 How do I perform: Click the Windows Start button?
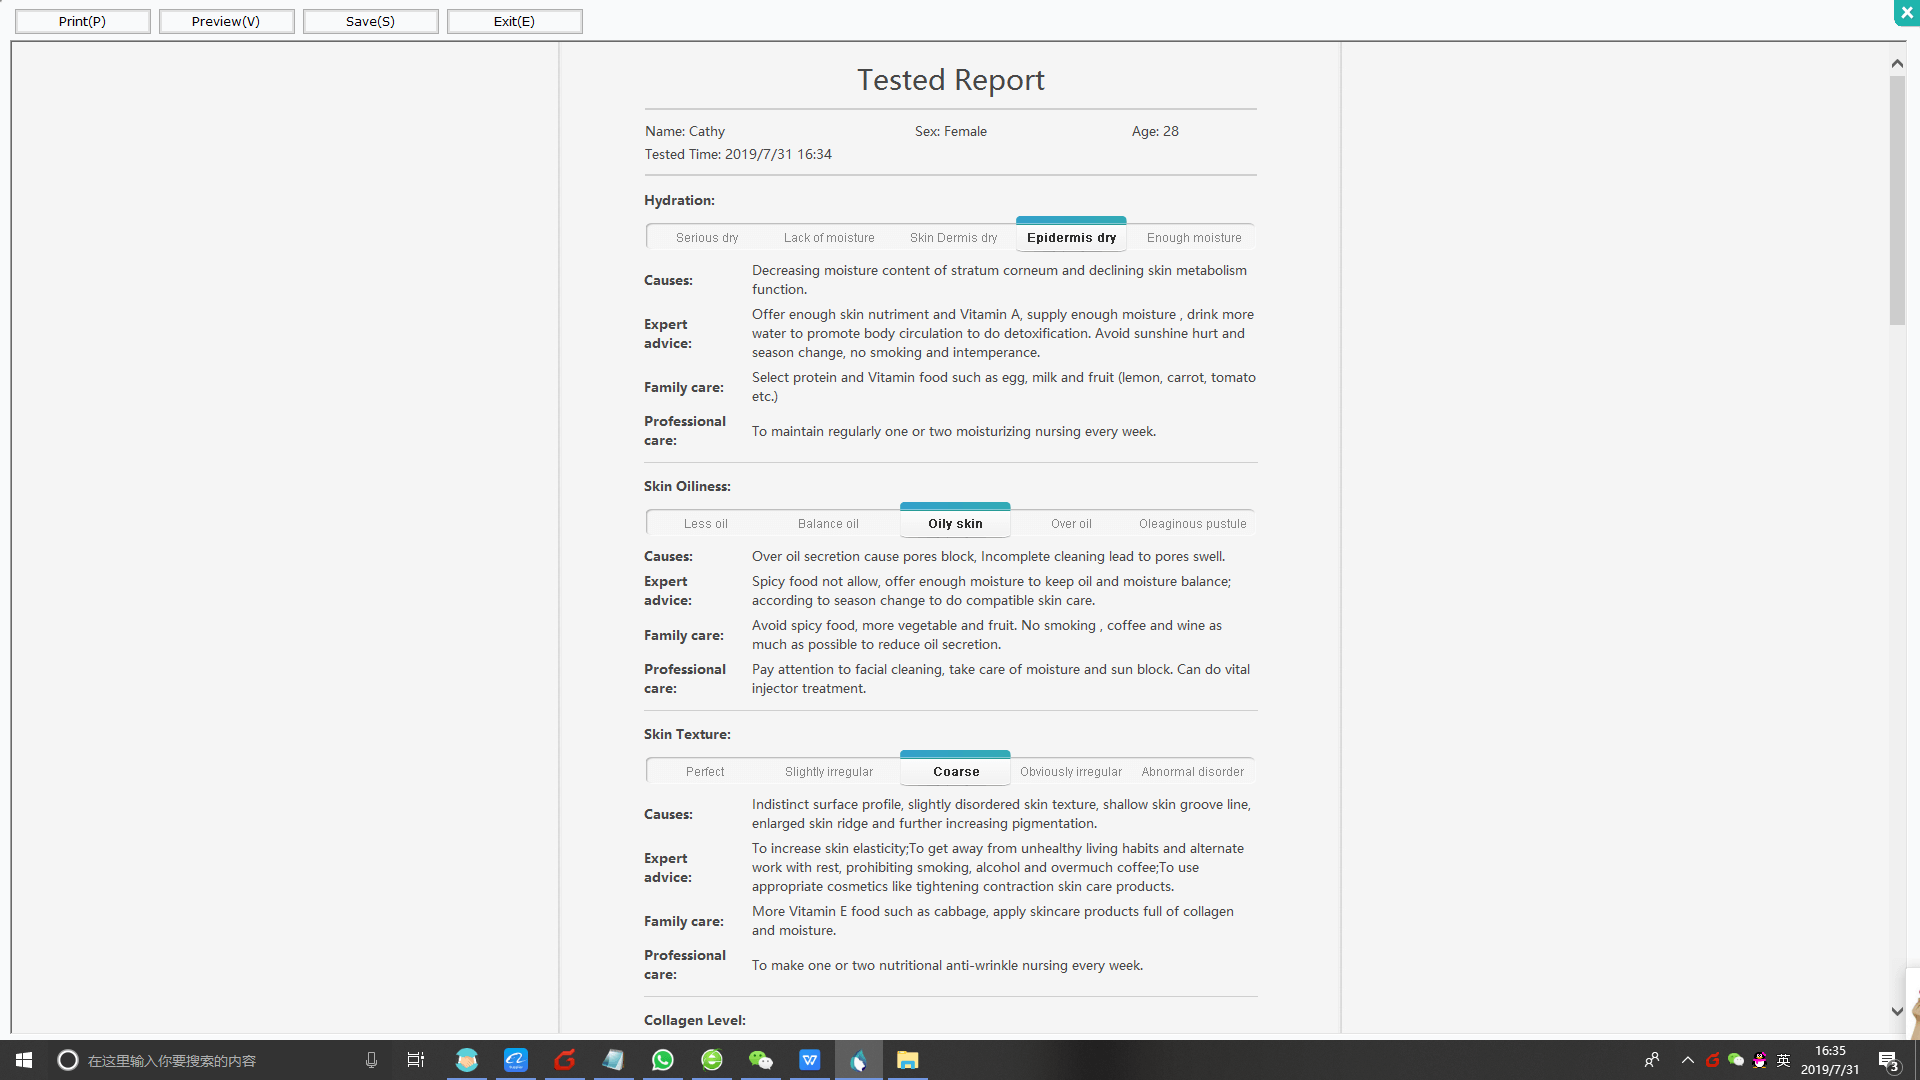pyautogui.click(x=24, y=1060)
